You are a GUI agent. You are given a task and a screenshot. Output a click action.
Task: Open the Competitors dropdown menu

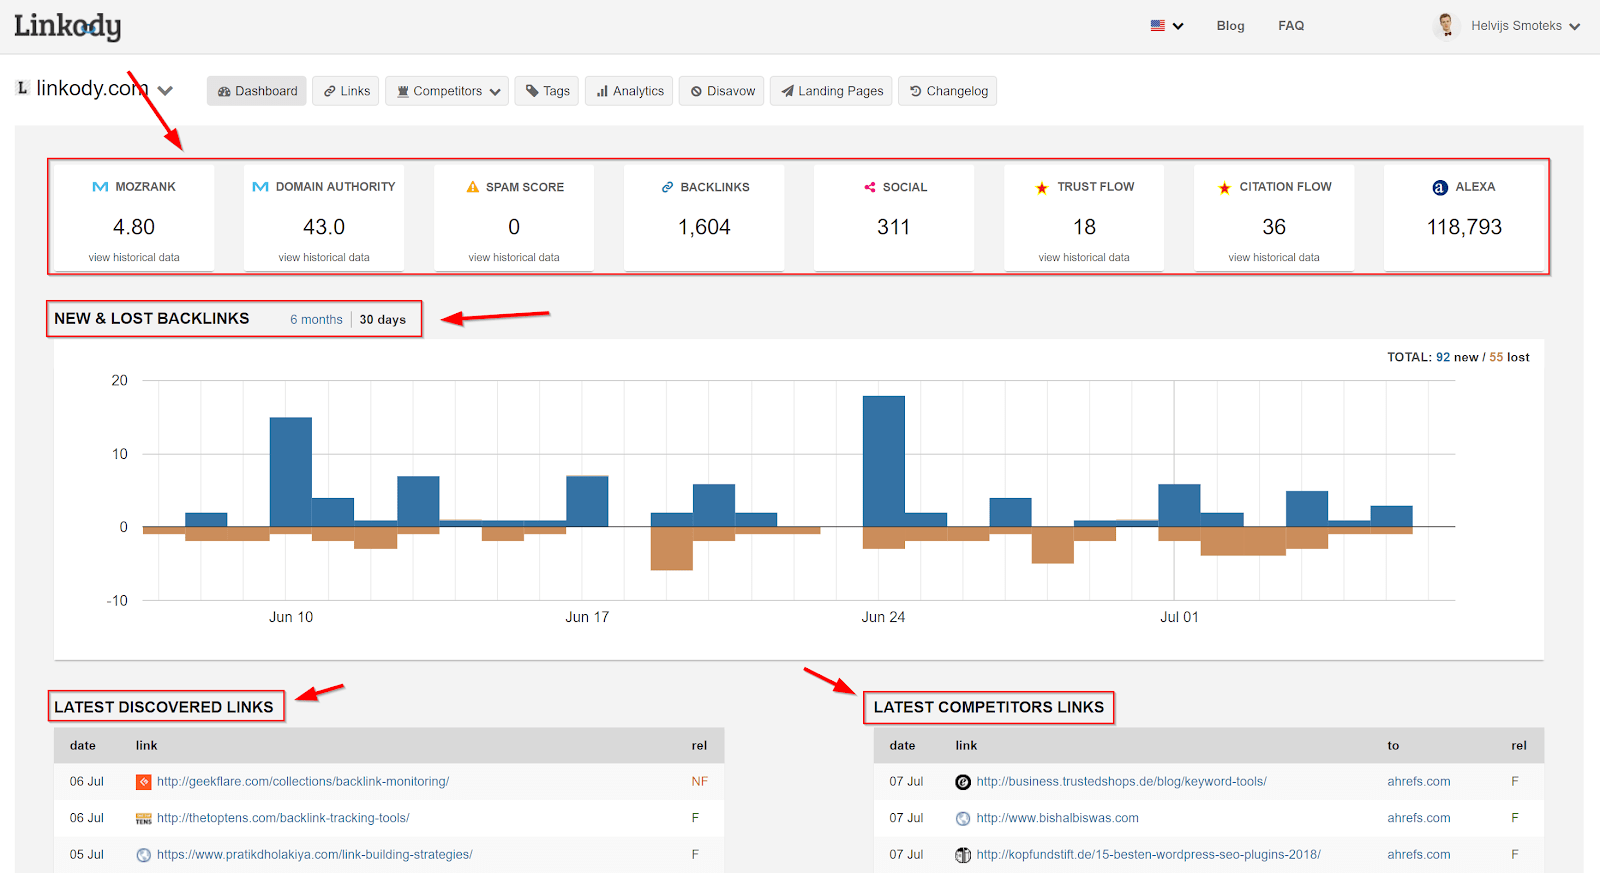pyautogui.click(x=447, y=91)
